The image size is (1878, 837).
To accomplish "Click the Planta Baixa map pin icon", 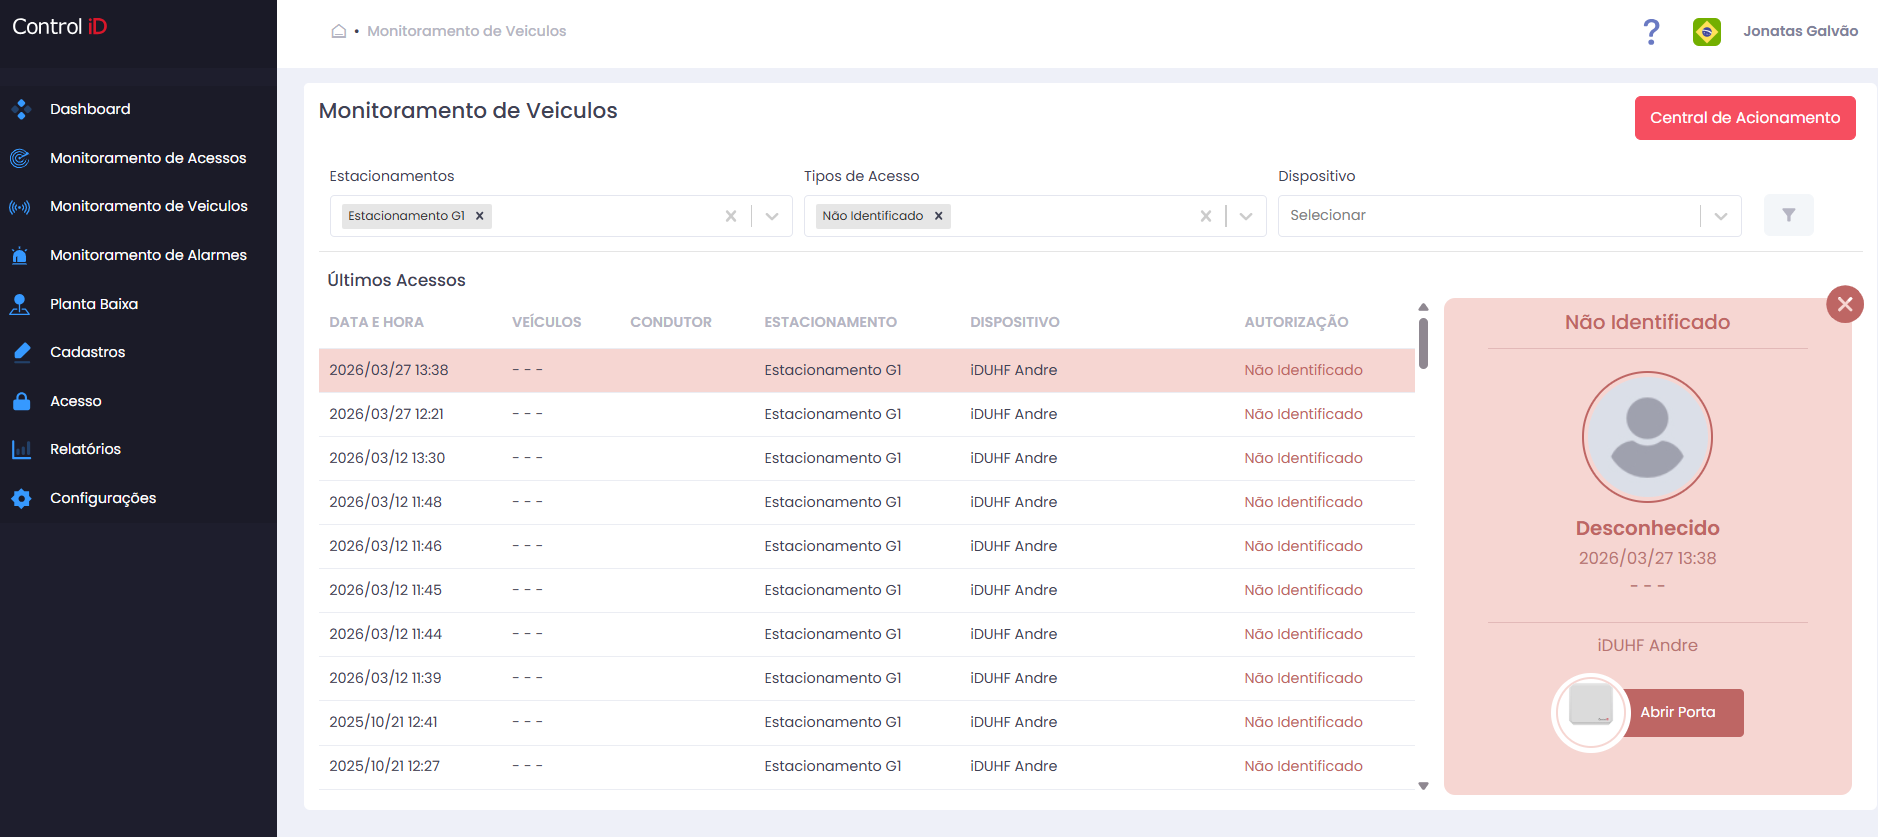I will (x=20, y=304).
